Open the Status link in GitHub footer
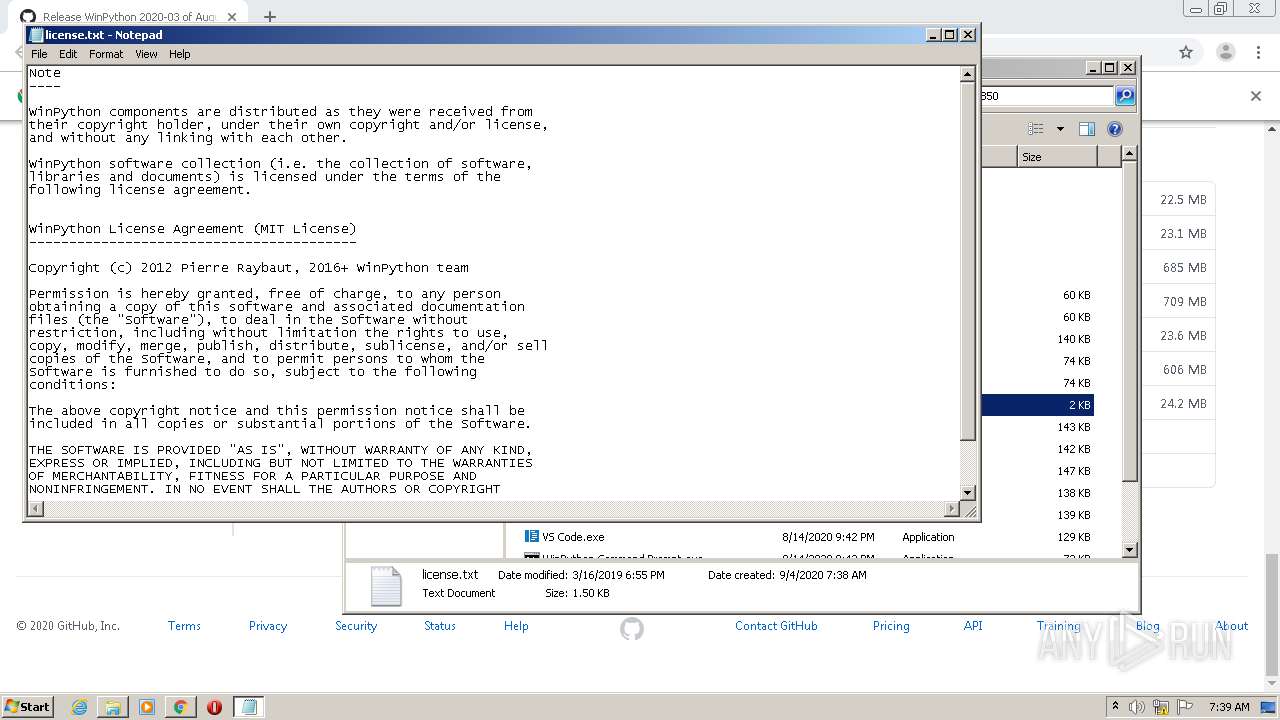Viewport: 1280px width, 720px height. [440, 626]
